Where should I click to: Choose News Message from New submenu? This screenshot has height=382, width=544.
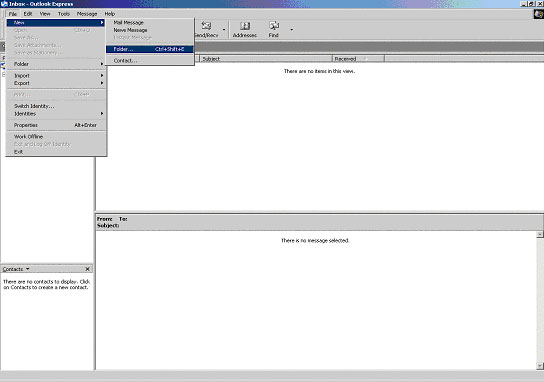point(150,30)
